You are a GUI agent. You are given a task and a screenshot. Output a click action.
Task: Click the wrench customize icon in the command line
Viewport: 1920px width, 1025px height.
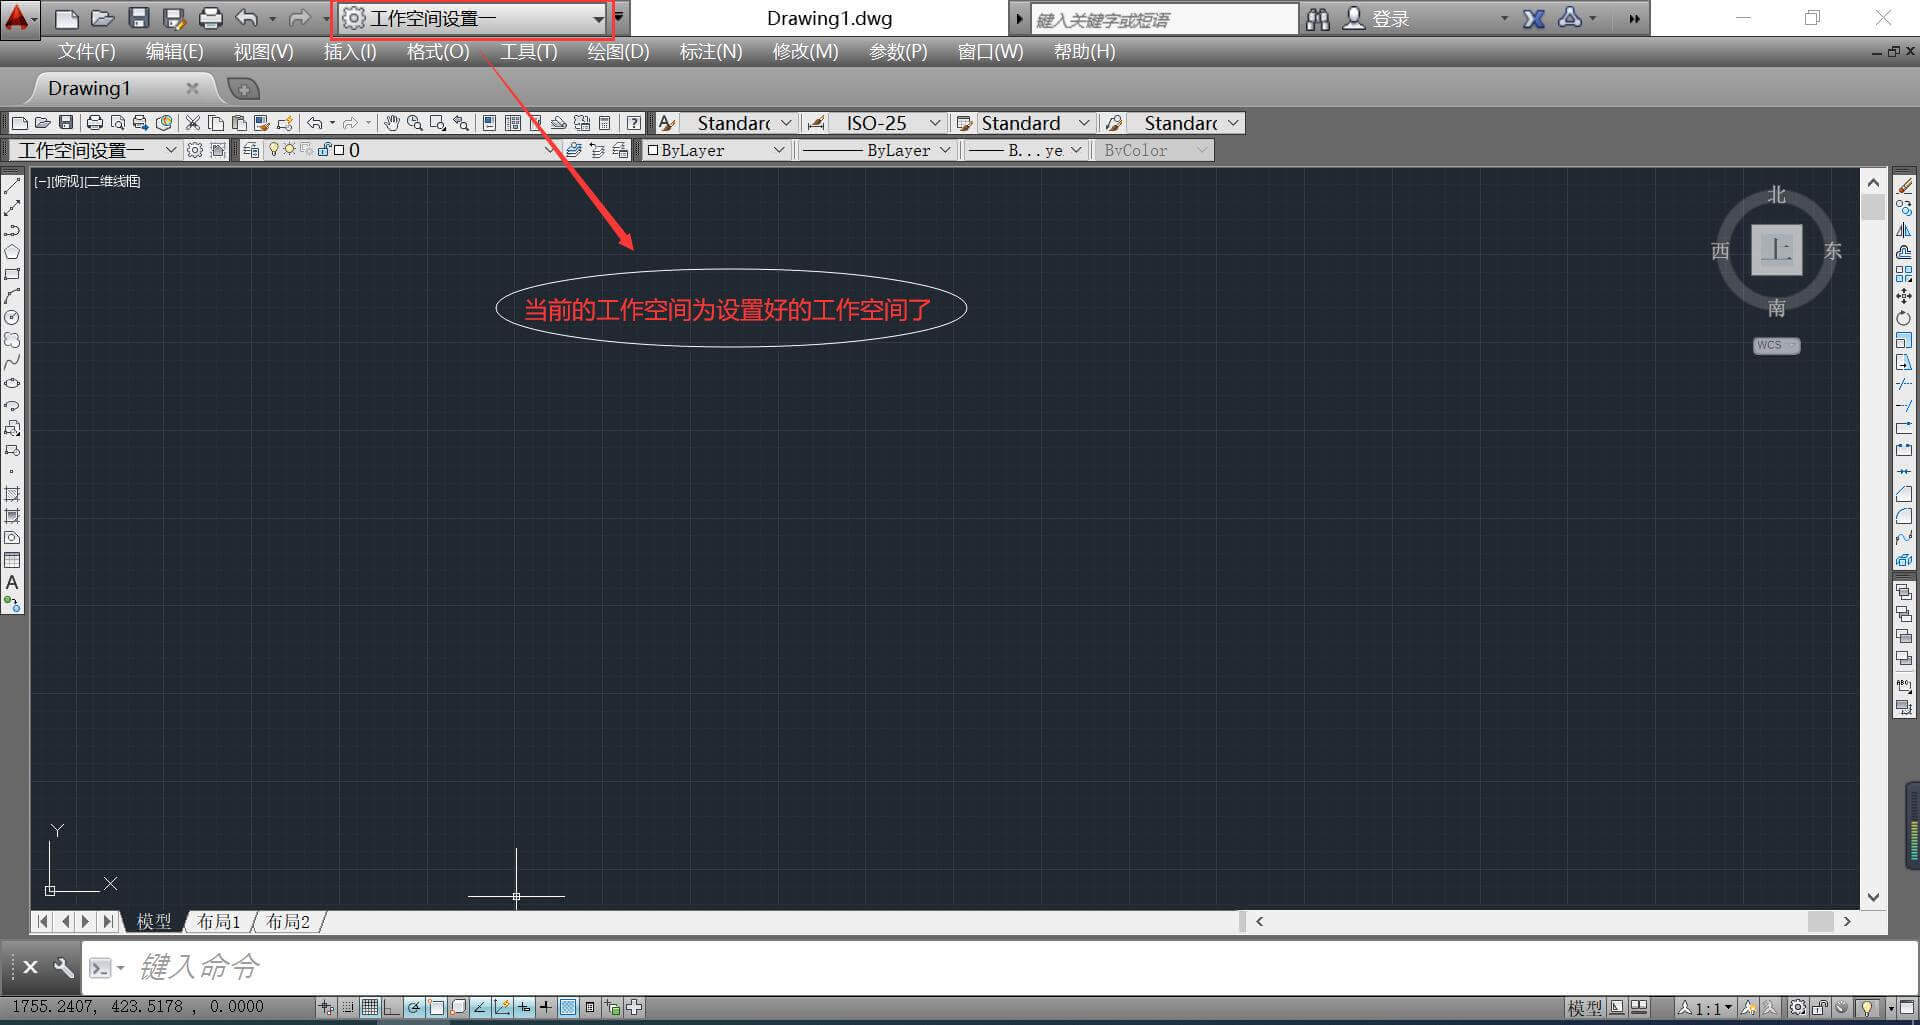[63, 967]
